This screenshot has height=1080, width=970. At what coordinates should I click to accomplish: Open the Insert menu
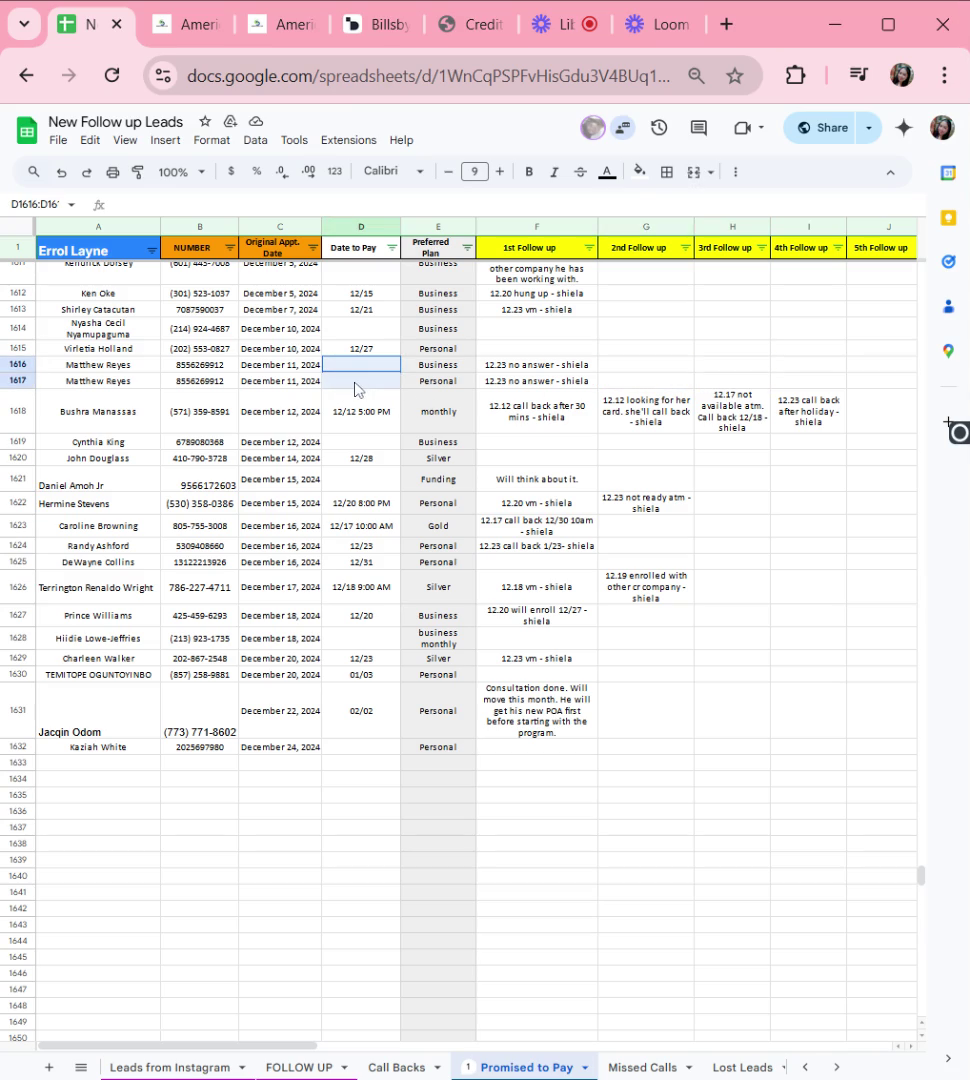click(165, 140)
